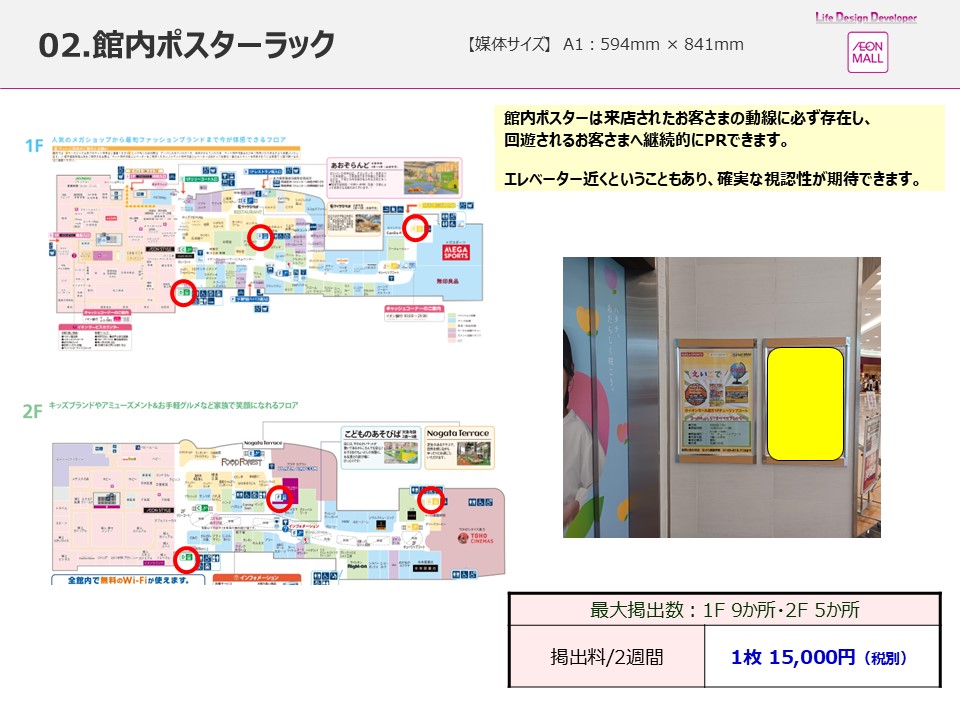Click the こどものあそびば info box
The image size is (960, 720).
[379, 447]
